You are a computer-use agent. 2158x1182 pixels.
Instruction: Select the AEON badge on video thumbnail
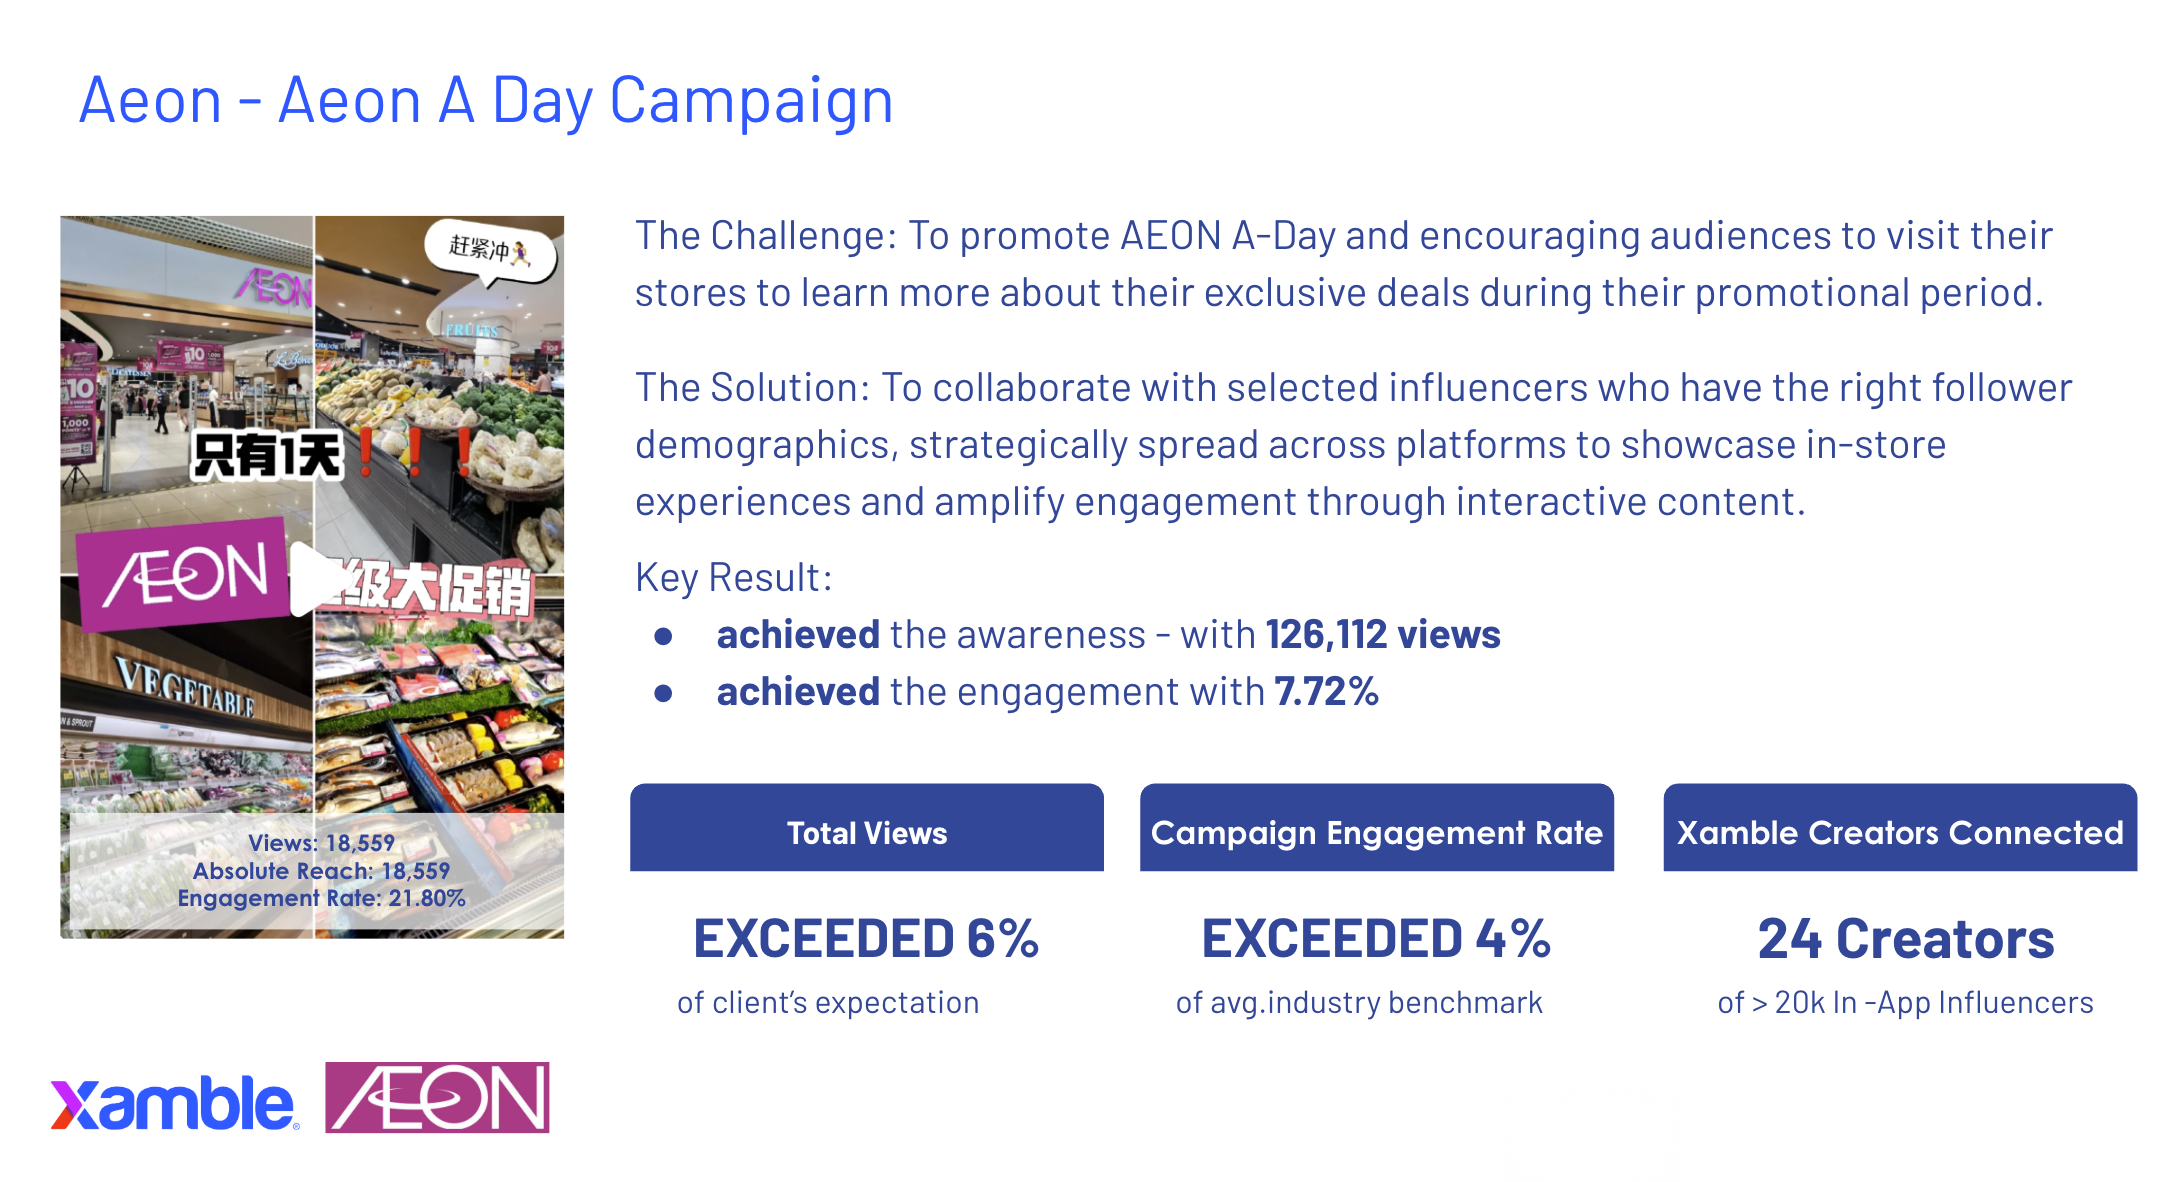point(183,573)
